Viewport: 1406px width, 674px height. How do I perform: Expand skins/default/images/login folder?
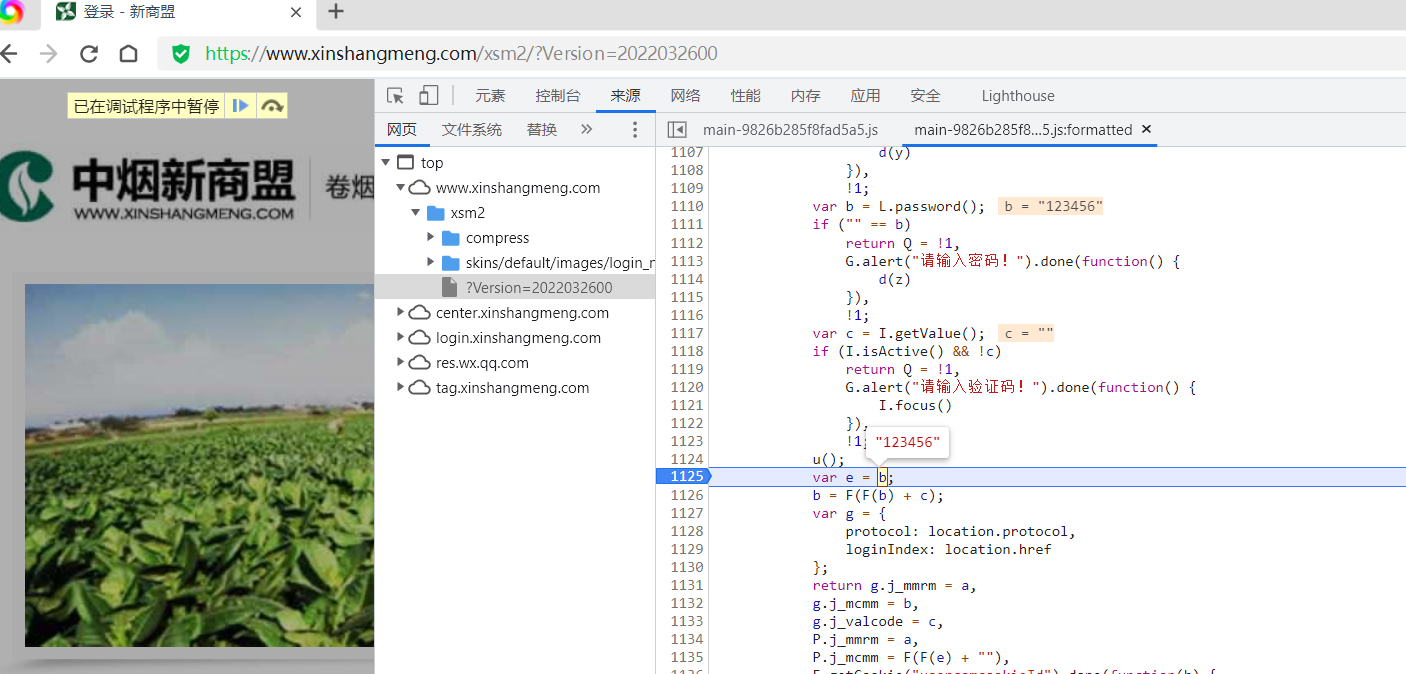point(431,263)
